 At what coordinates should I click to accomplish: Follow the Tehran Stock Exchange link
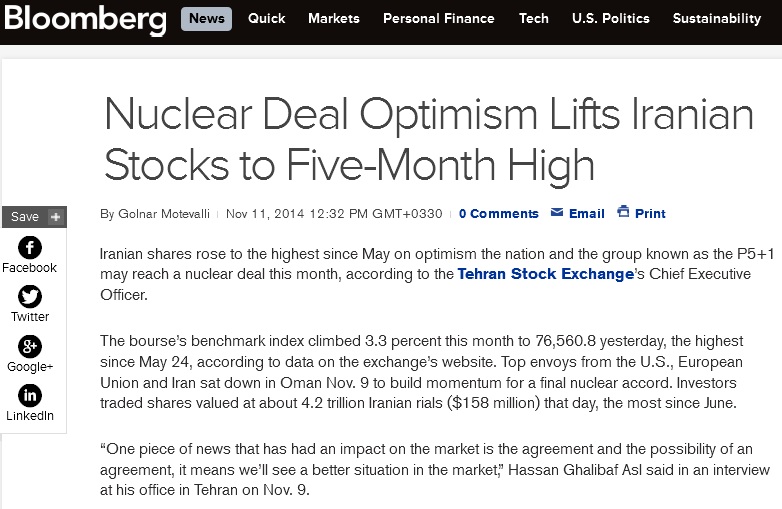tap(546, 274)
